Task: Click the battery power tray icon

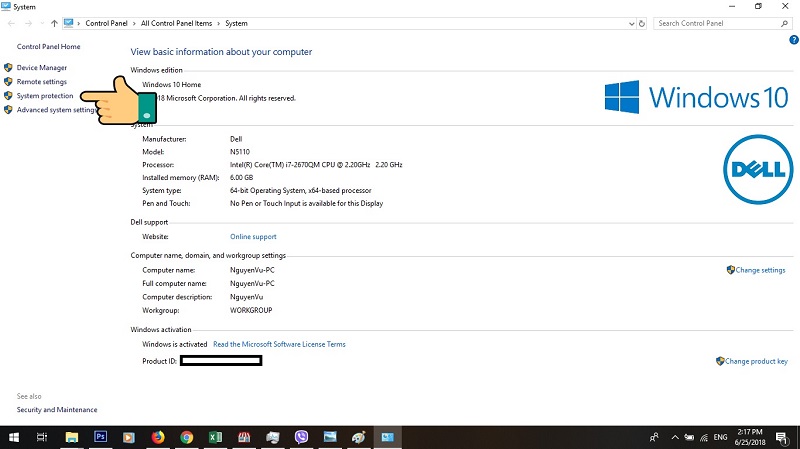Action: point(689,437)
